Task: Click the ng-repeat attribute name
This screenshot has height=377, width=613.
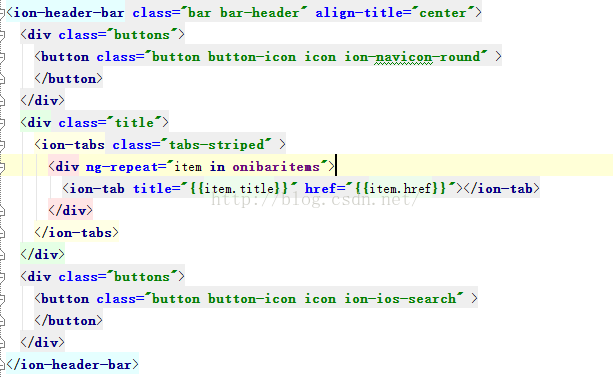Action: click(121, 167)
